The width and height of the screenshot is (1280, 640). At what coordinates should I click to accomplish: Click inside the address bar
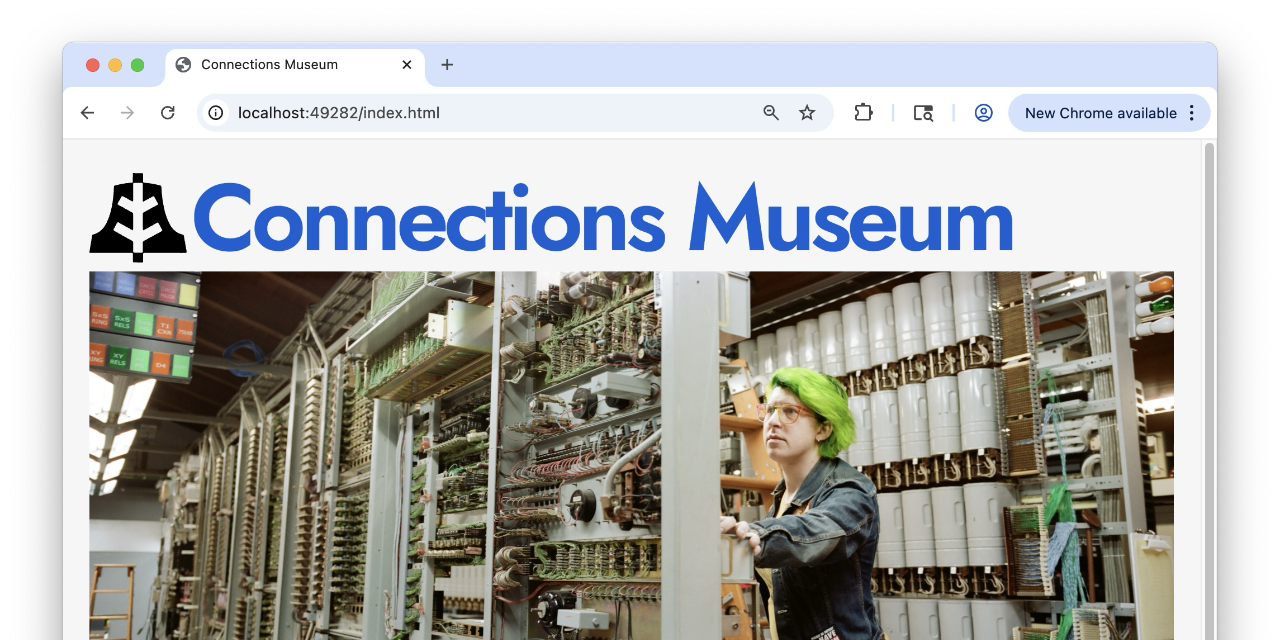[x=500, y=112]
